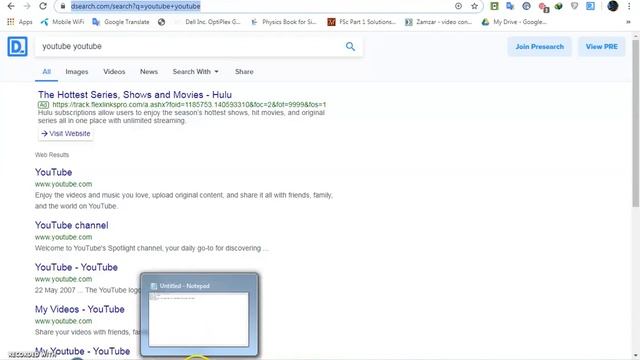The height and width of the screenshot is (360, 640).
Task: Open the Mobile WiFi bookmark
Action: [62, 22]
